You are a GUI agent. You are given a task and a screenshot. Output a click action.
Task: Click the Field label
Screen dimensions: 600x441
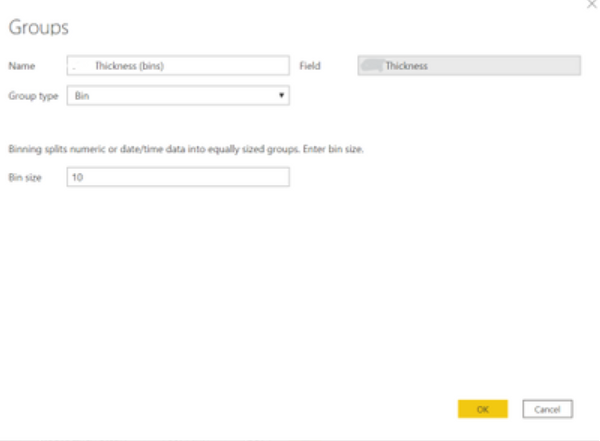(x=310, y=66)
